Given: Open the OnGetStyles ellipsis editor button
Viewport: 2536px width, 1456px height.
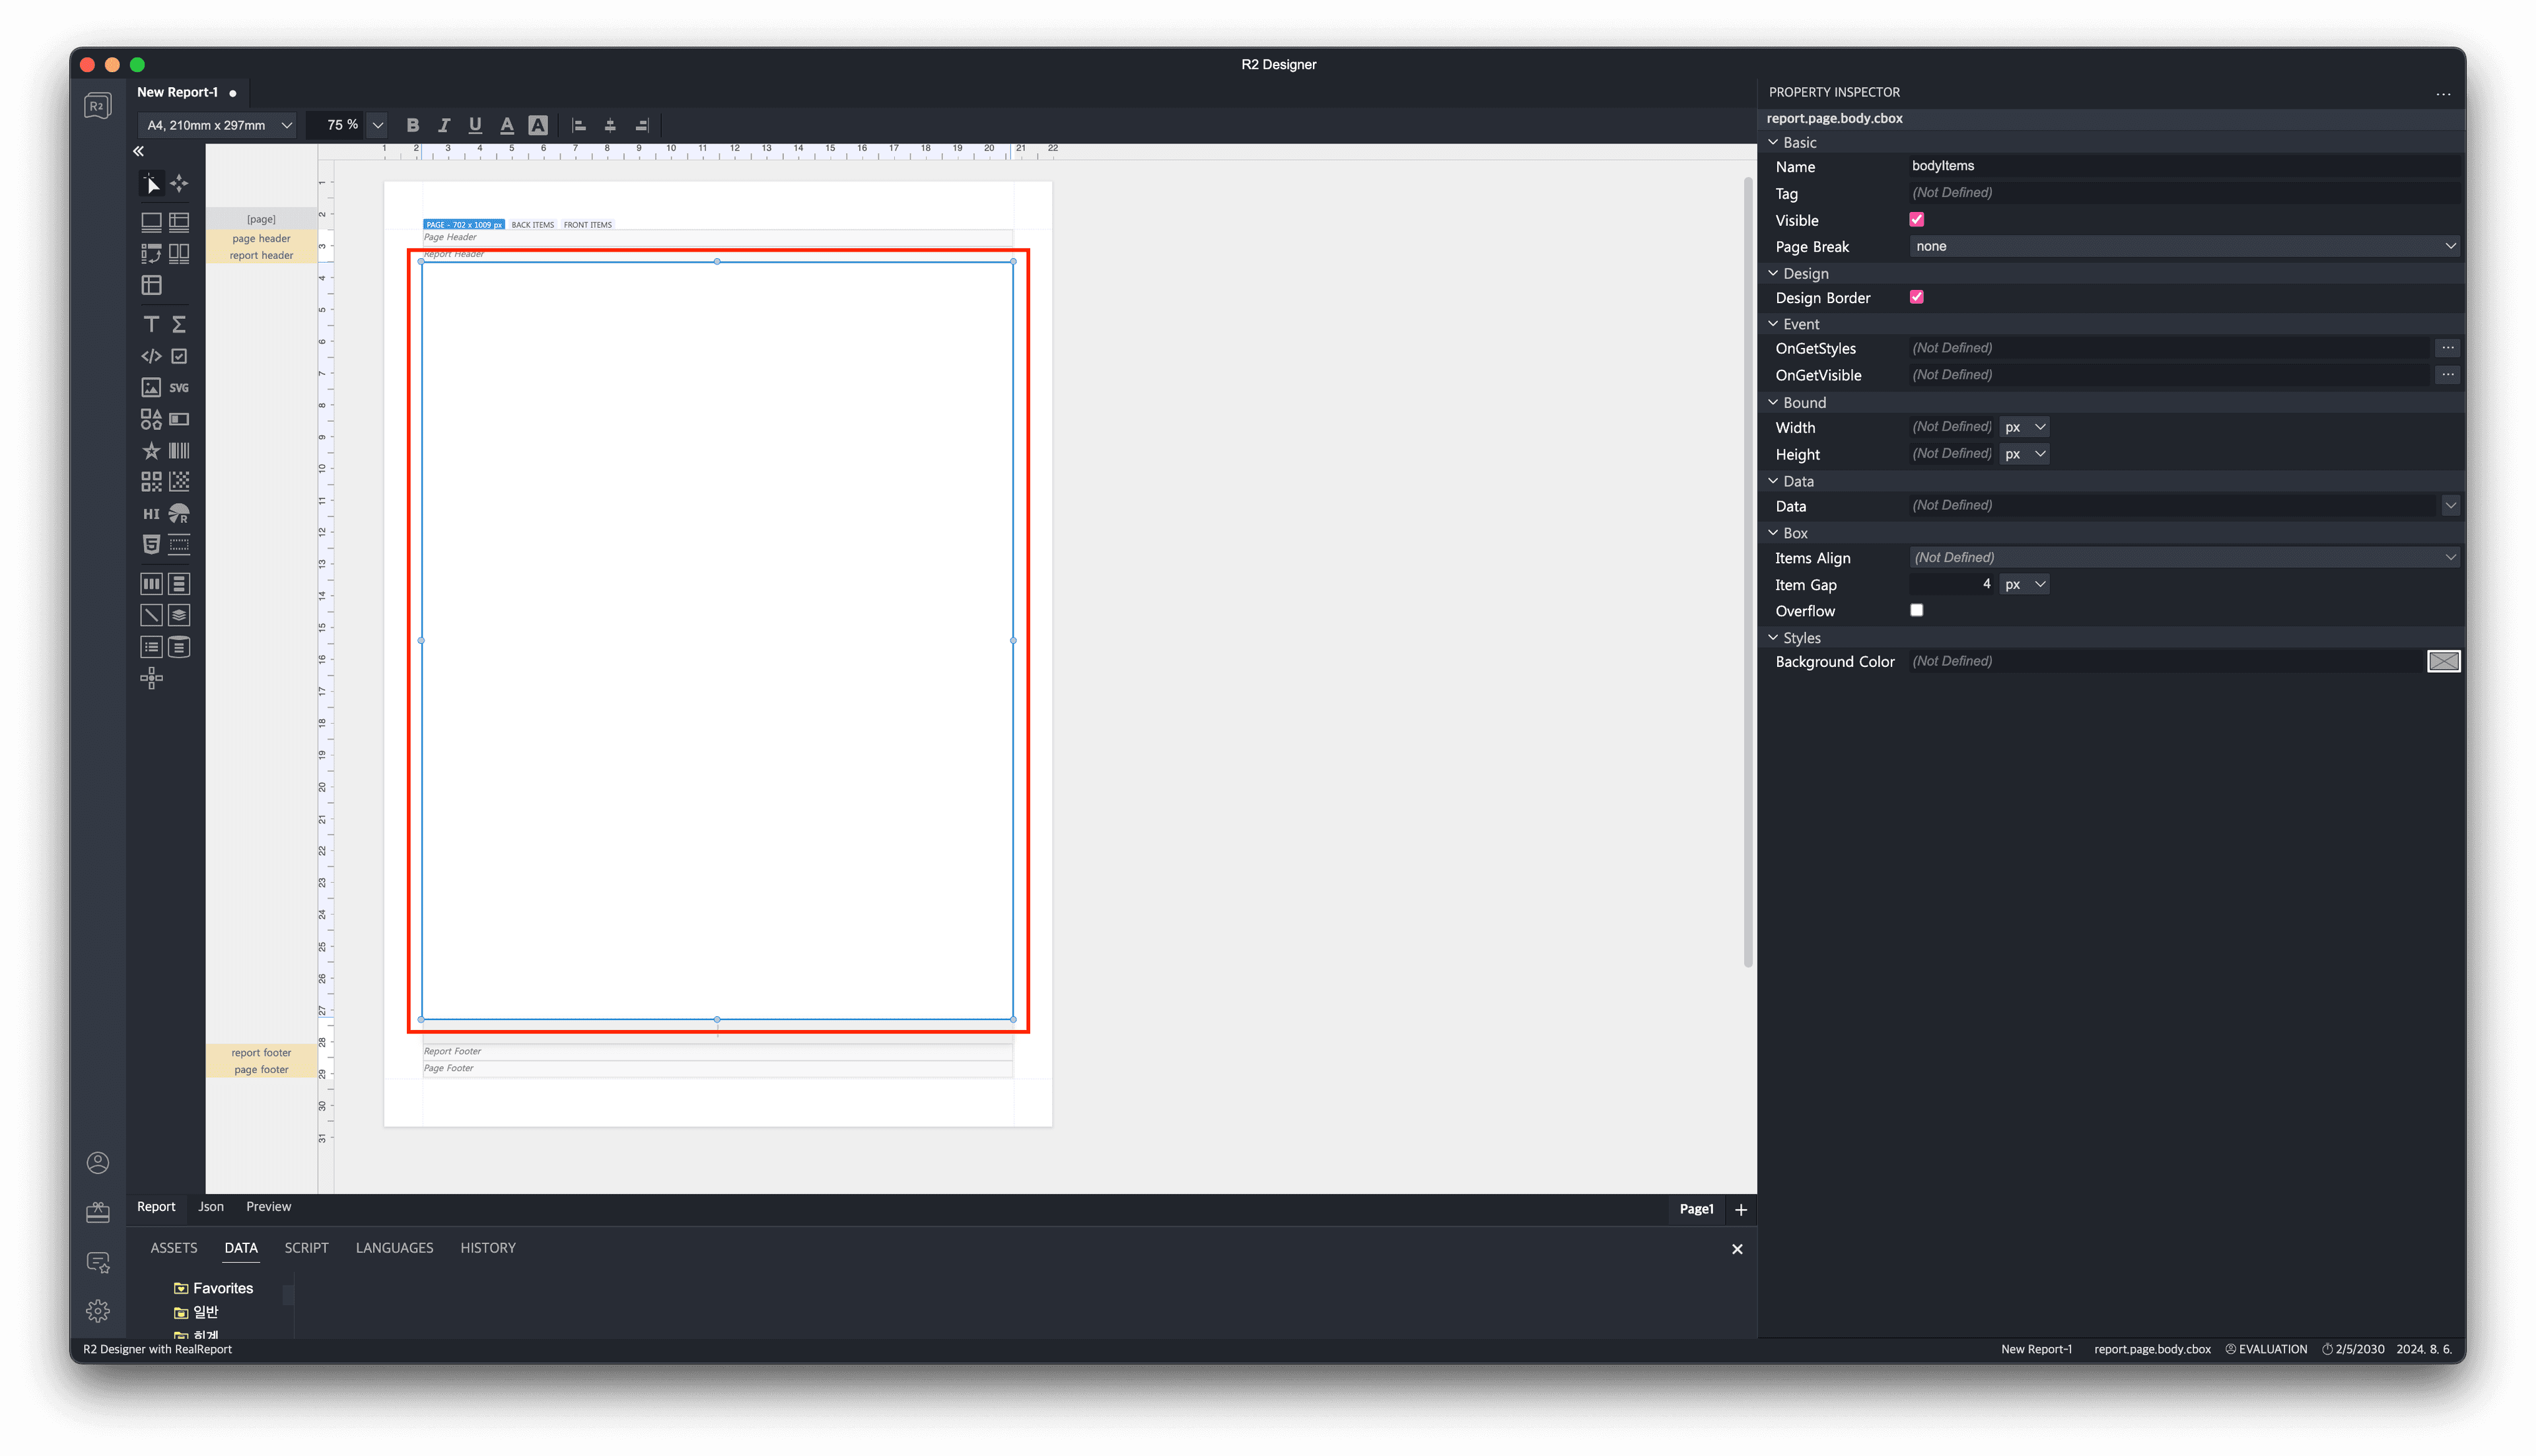Looking at the screenshot, I should click(2447, 348).
